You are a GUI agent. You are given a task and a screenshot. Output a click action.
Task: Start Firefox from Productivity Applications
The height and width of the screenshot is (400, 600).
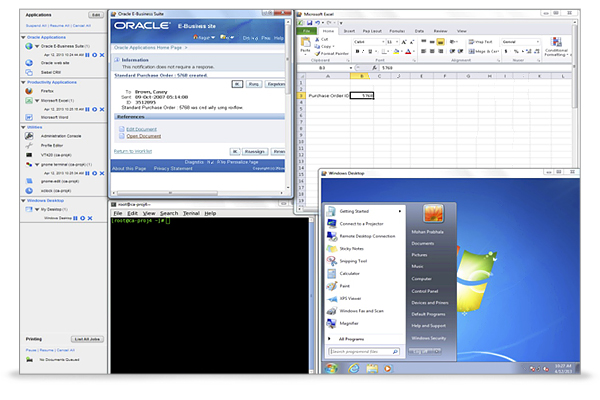(47, 91)
